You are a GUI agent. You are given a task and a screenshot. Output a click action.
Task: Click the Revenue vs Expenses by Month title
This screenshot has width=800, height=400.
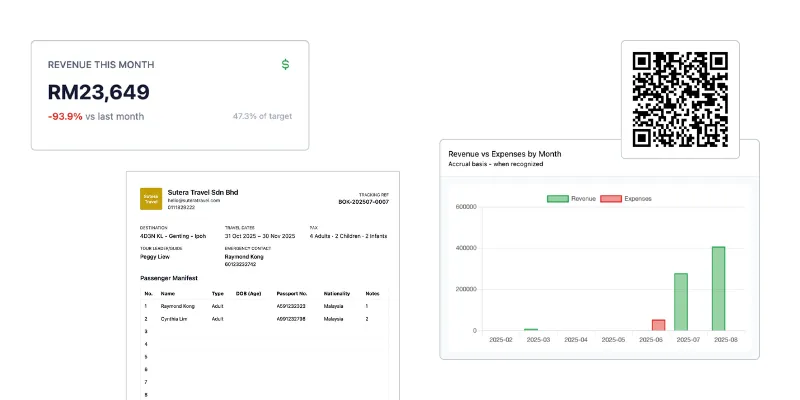[504, 154]
